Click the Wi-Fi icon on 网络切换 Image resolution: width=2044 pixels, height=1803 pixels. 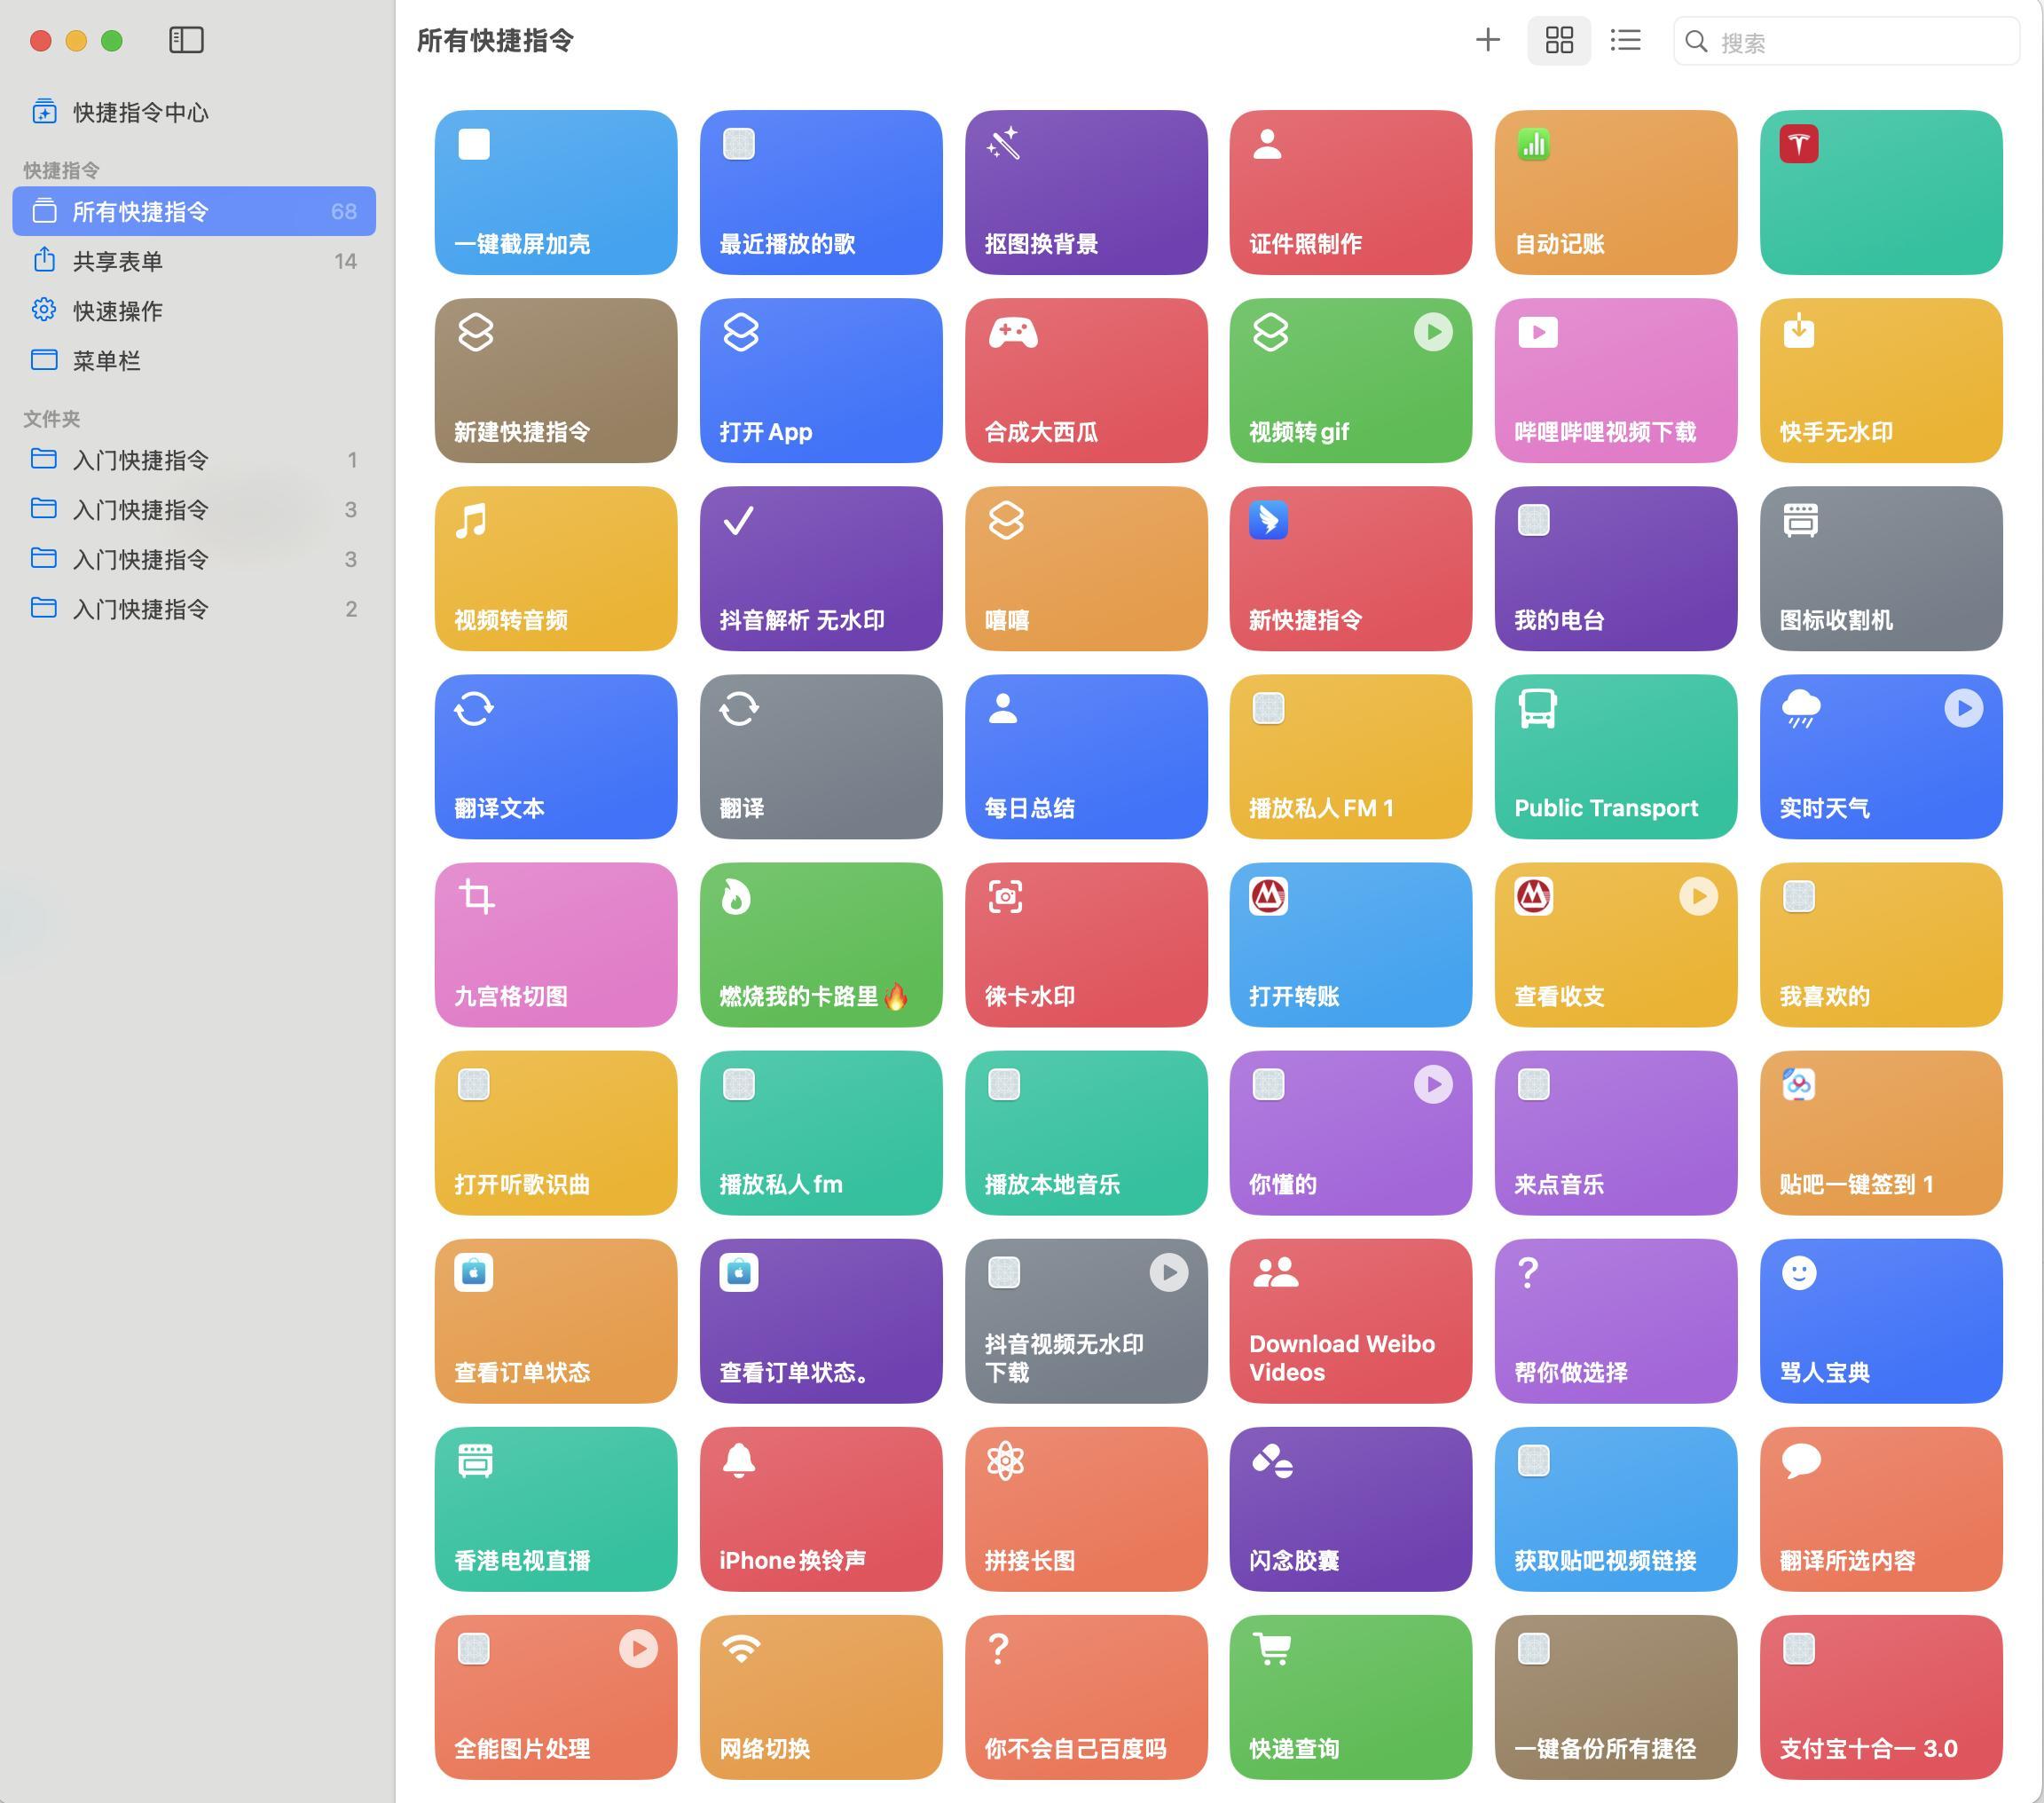[740, 1648]
